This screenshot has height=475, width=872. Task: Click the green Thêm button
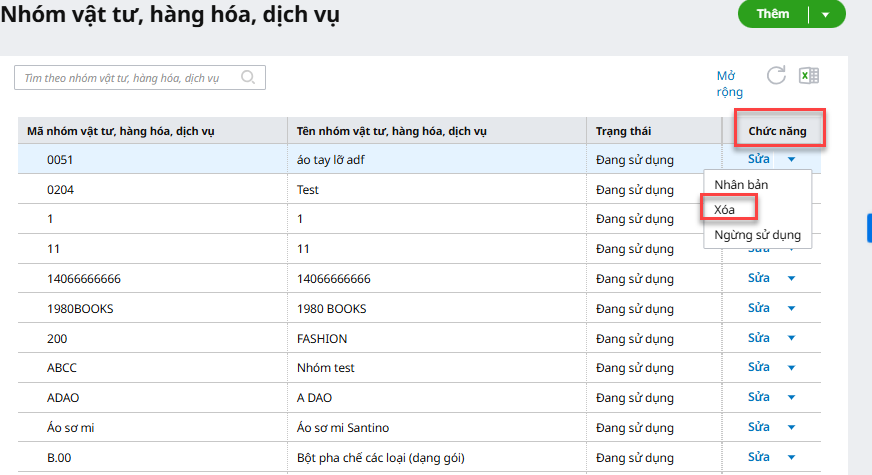773,14
